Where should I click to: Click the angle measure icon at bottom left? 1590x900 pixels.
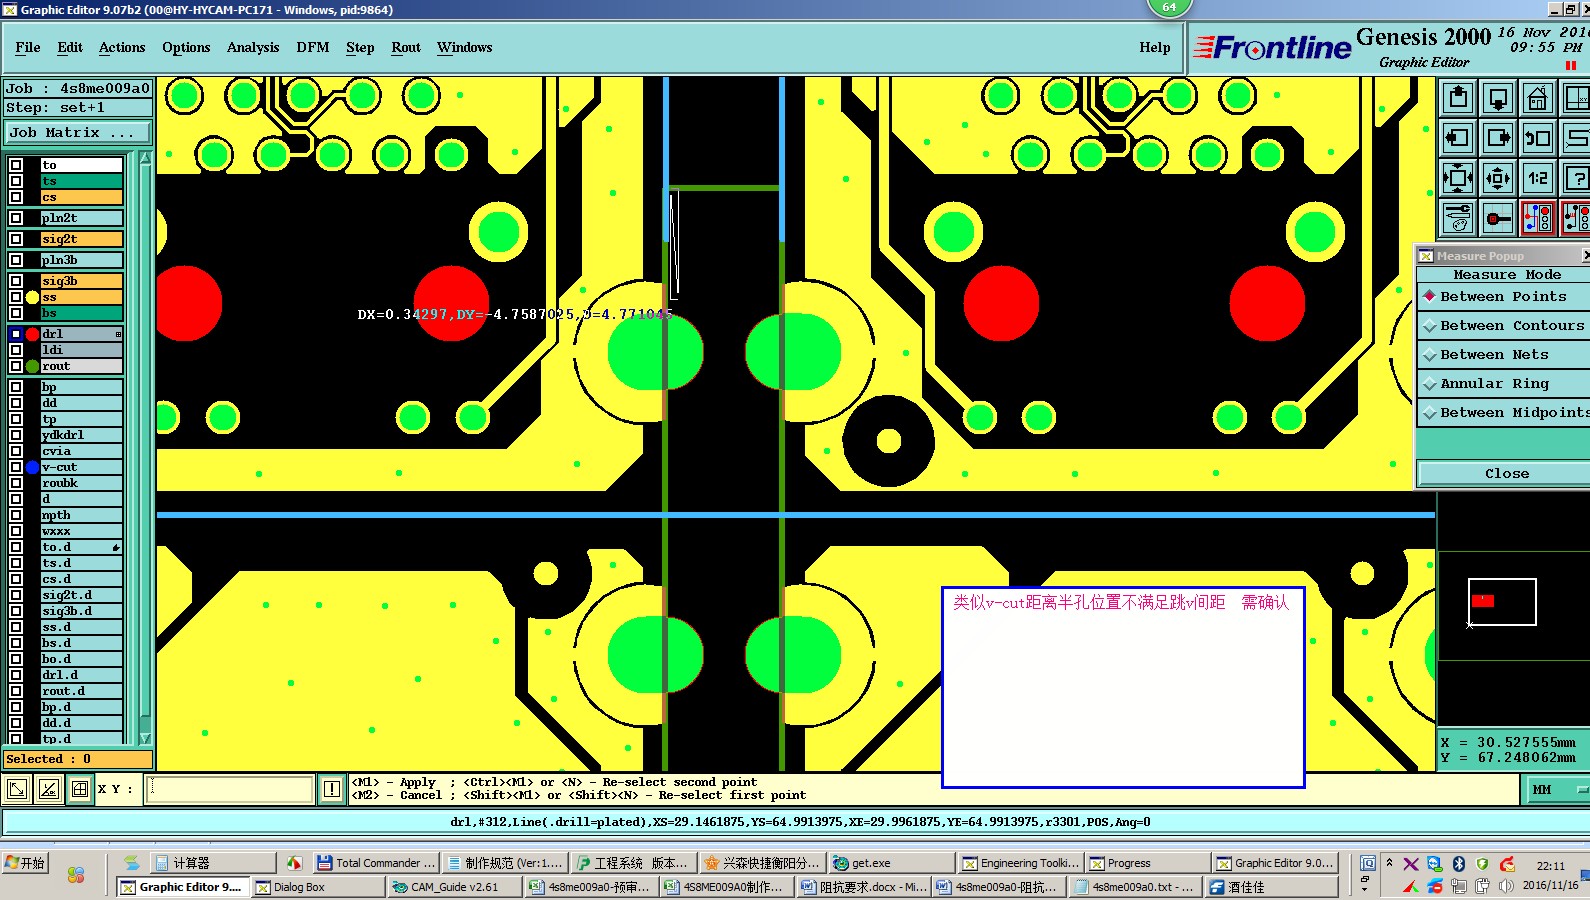pos(48,789)
